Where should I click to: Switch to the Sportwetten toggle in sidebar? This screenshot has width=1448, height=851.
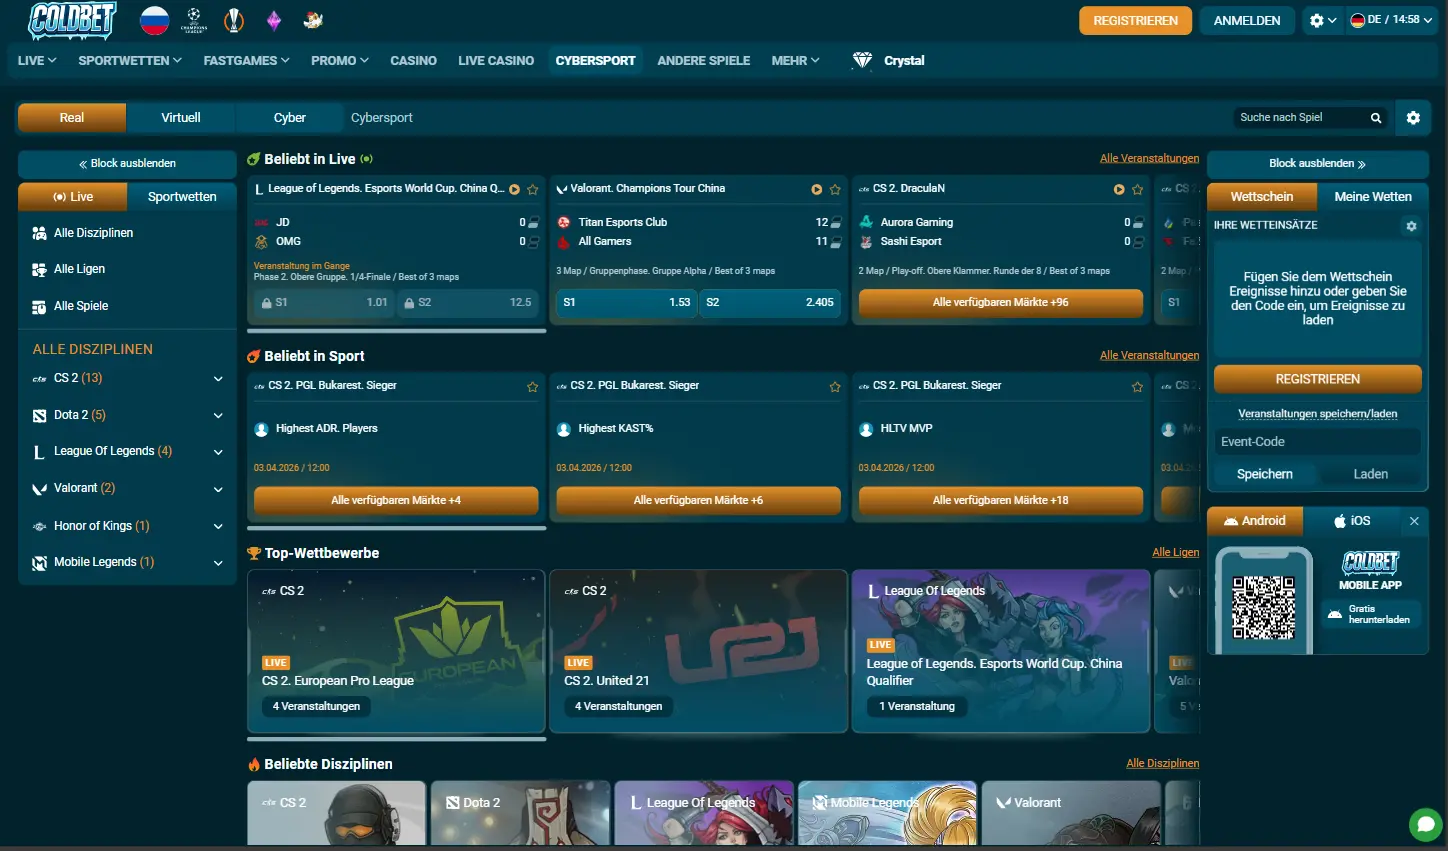(182, 197)
